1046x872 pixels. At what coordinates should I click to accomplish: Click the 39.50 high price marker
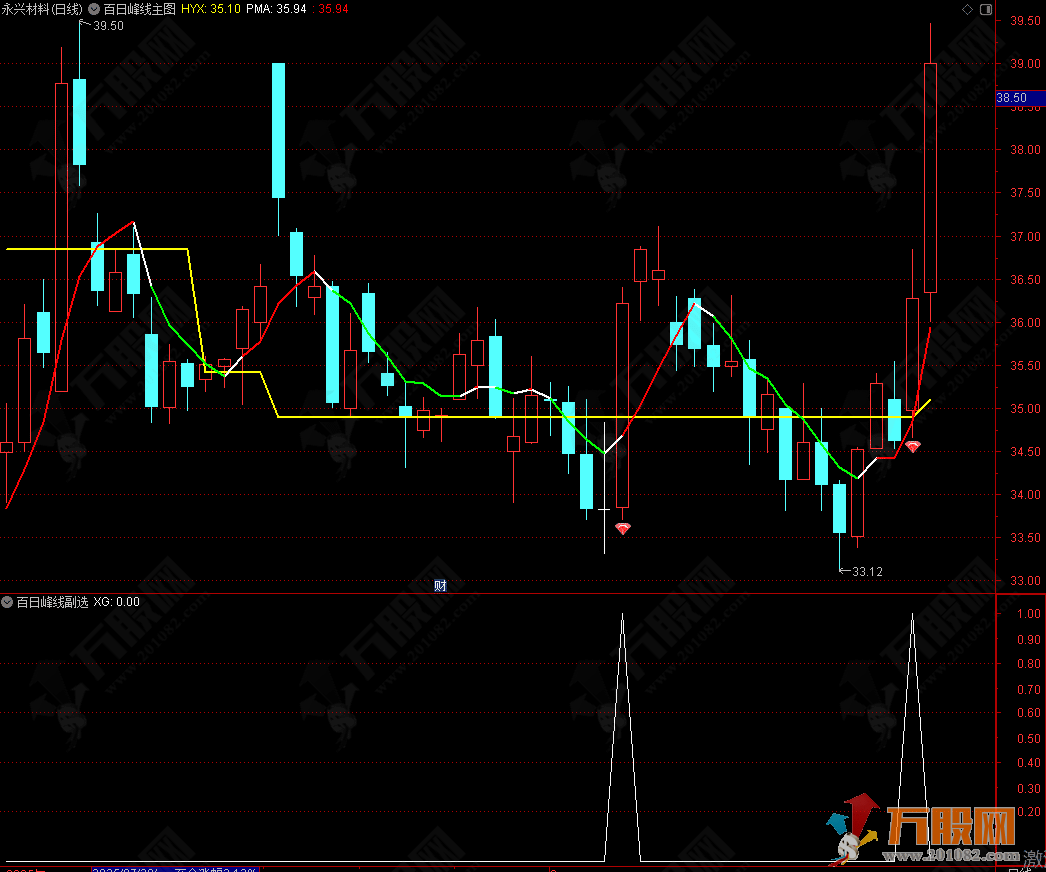[x=107, y=26]
